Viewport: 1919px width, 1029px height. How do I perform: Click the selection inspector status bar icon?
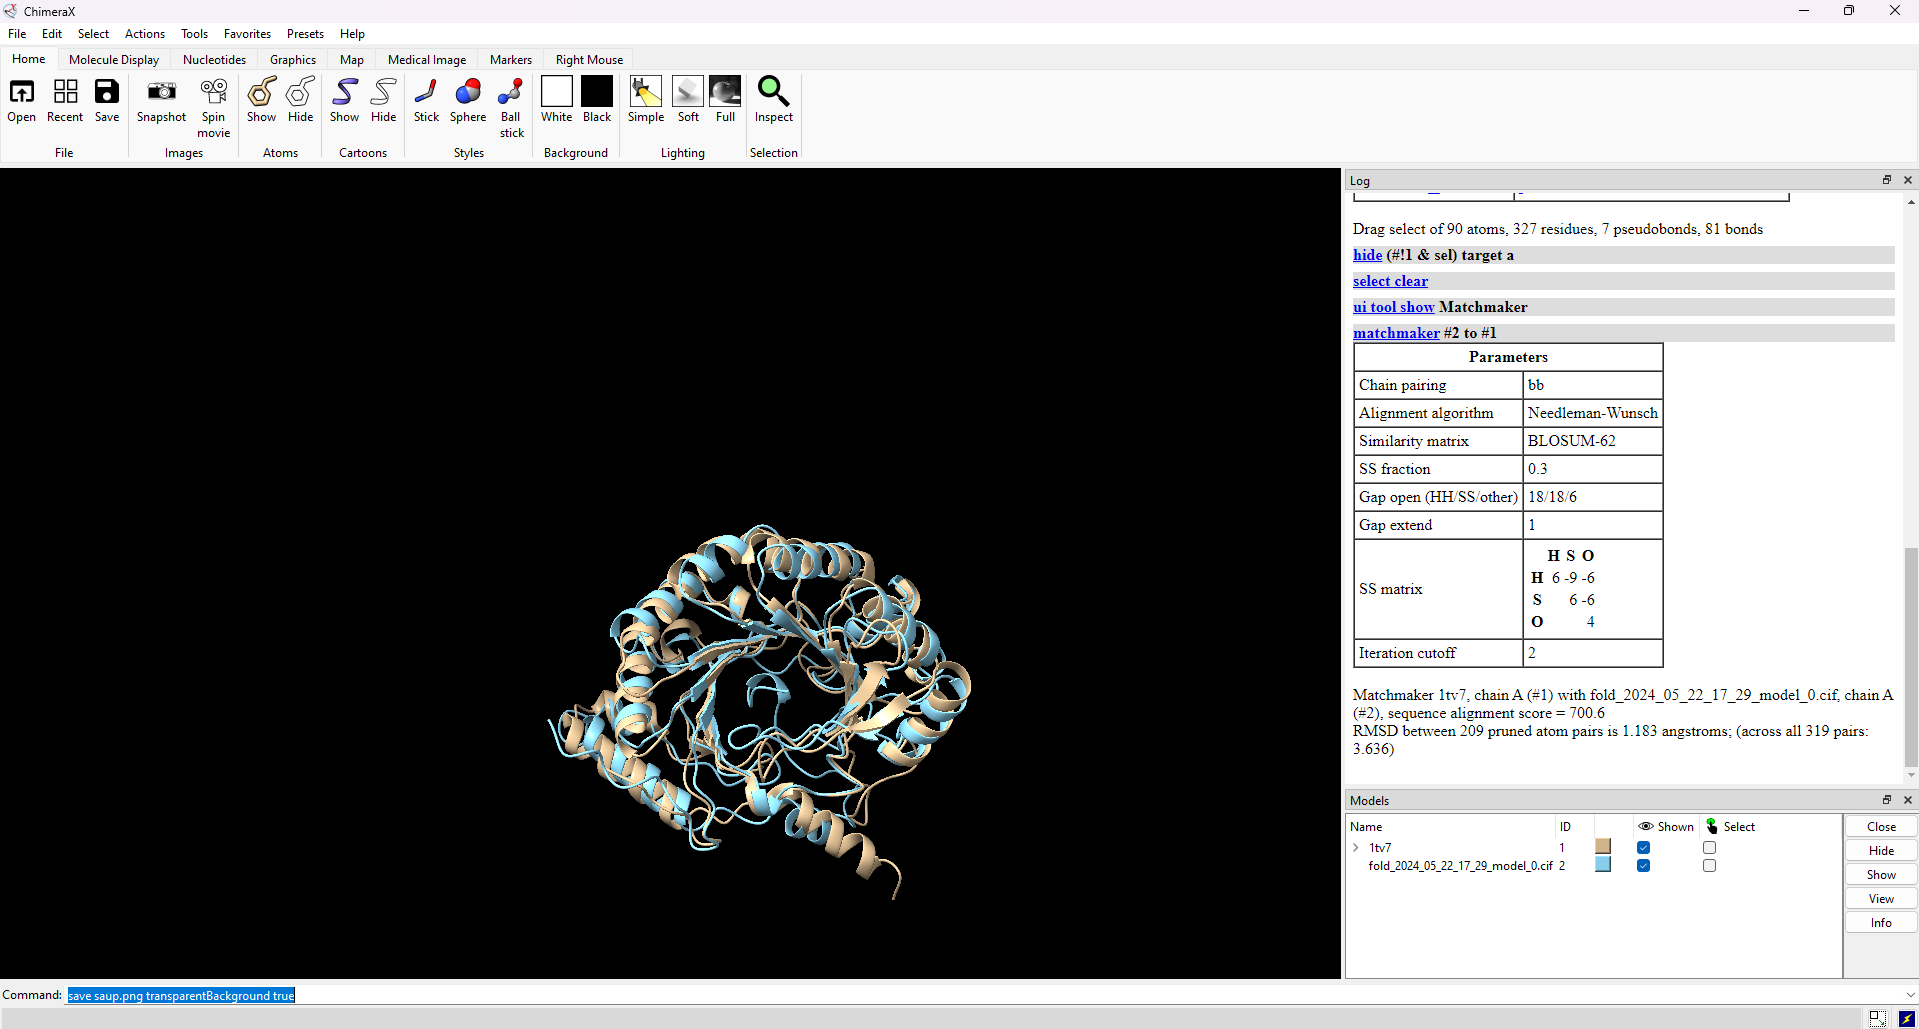(1877, 1019)
